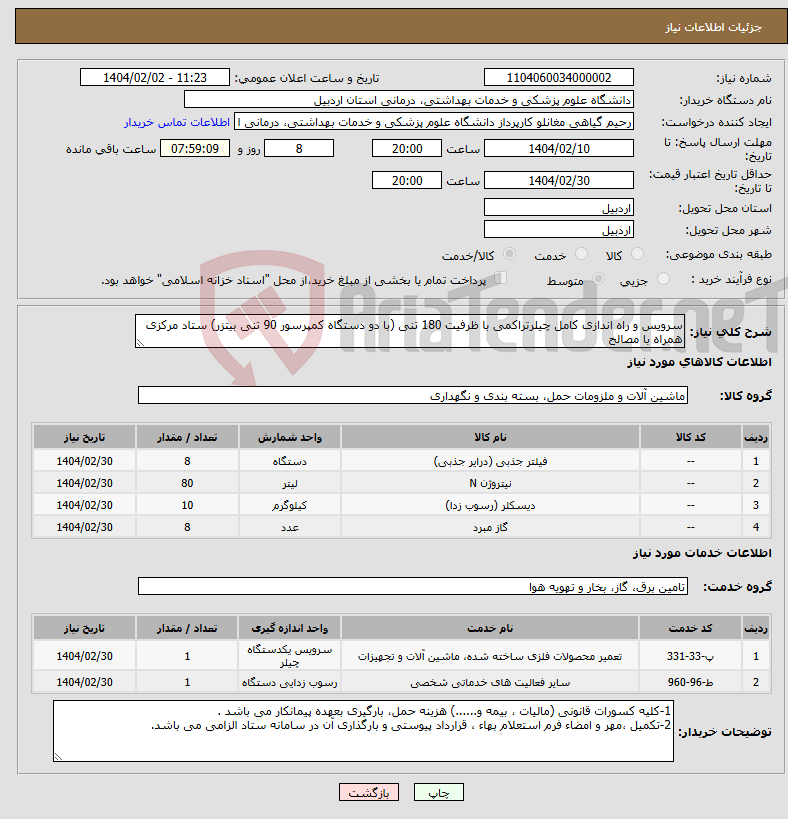
Task: Click the goods row نیتروژن N
Action: 402,483
